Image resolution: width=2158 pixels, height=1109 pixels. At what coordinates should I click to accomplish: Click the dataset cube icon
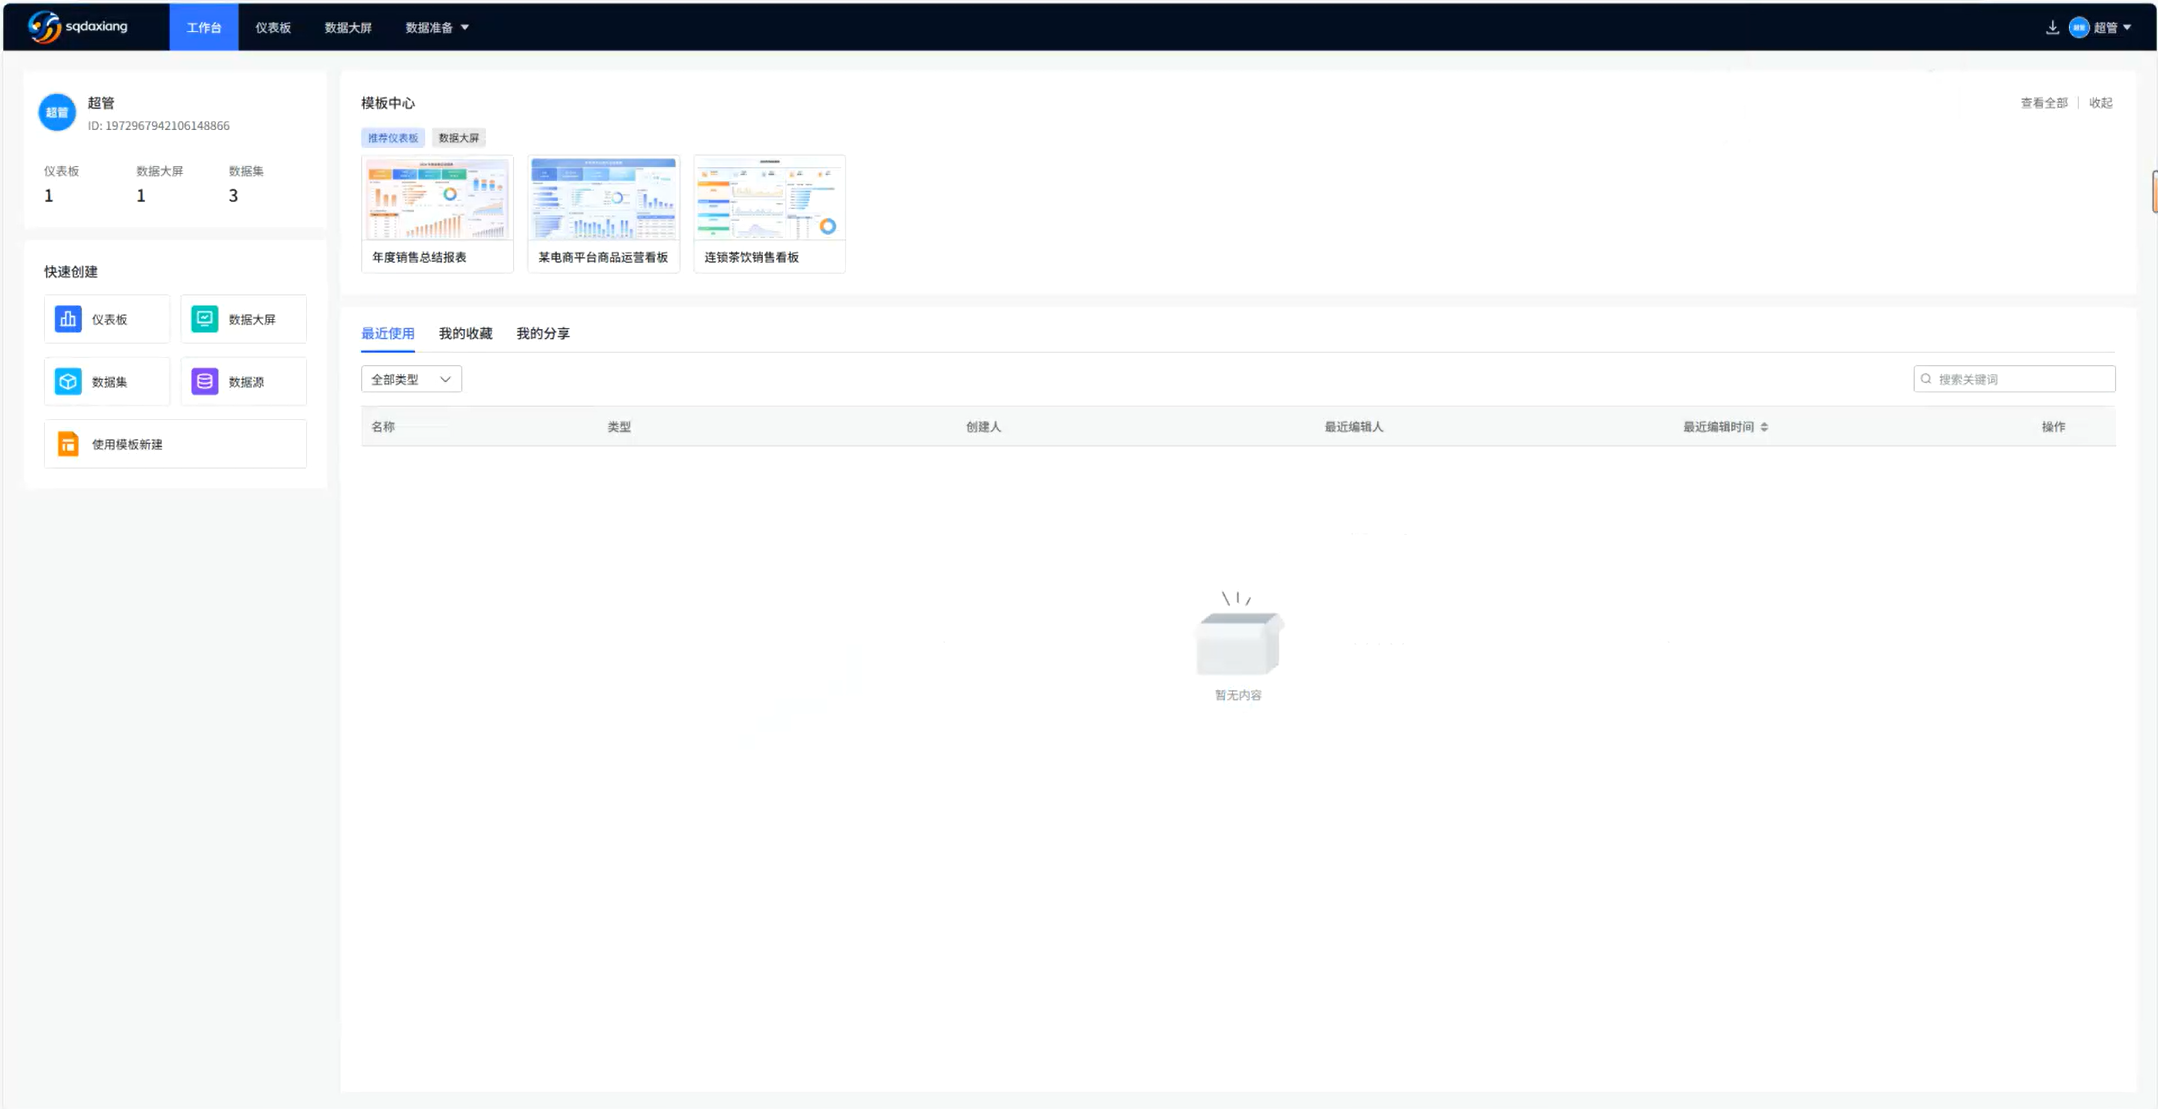point(67,381)
